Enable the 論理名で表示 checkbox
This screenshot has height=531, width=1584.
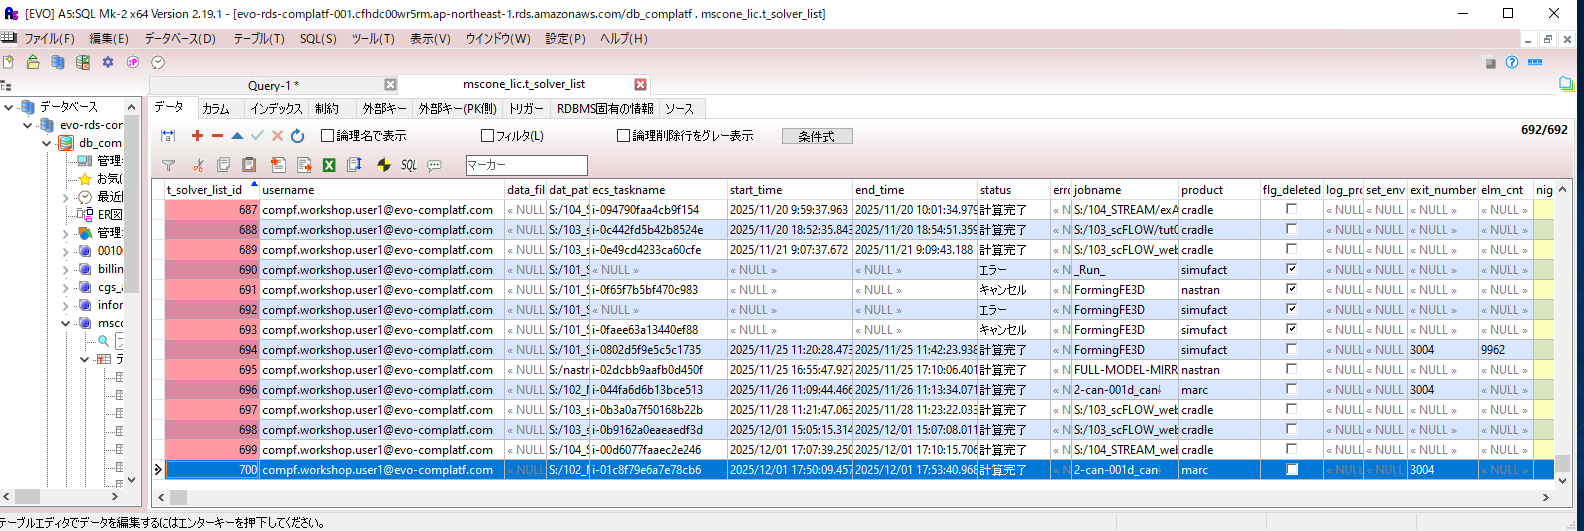tap(327, 136)
